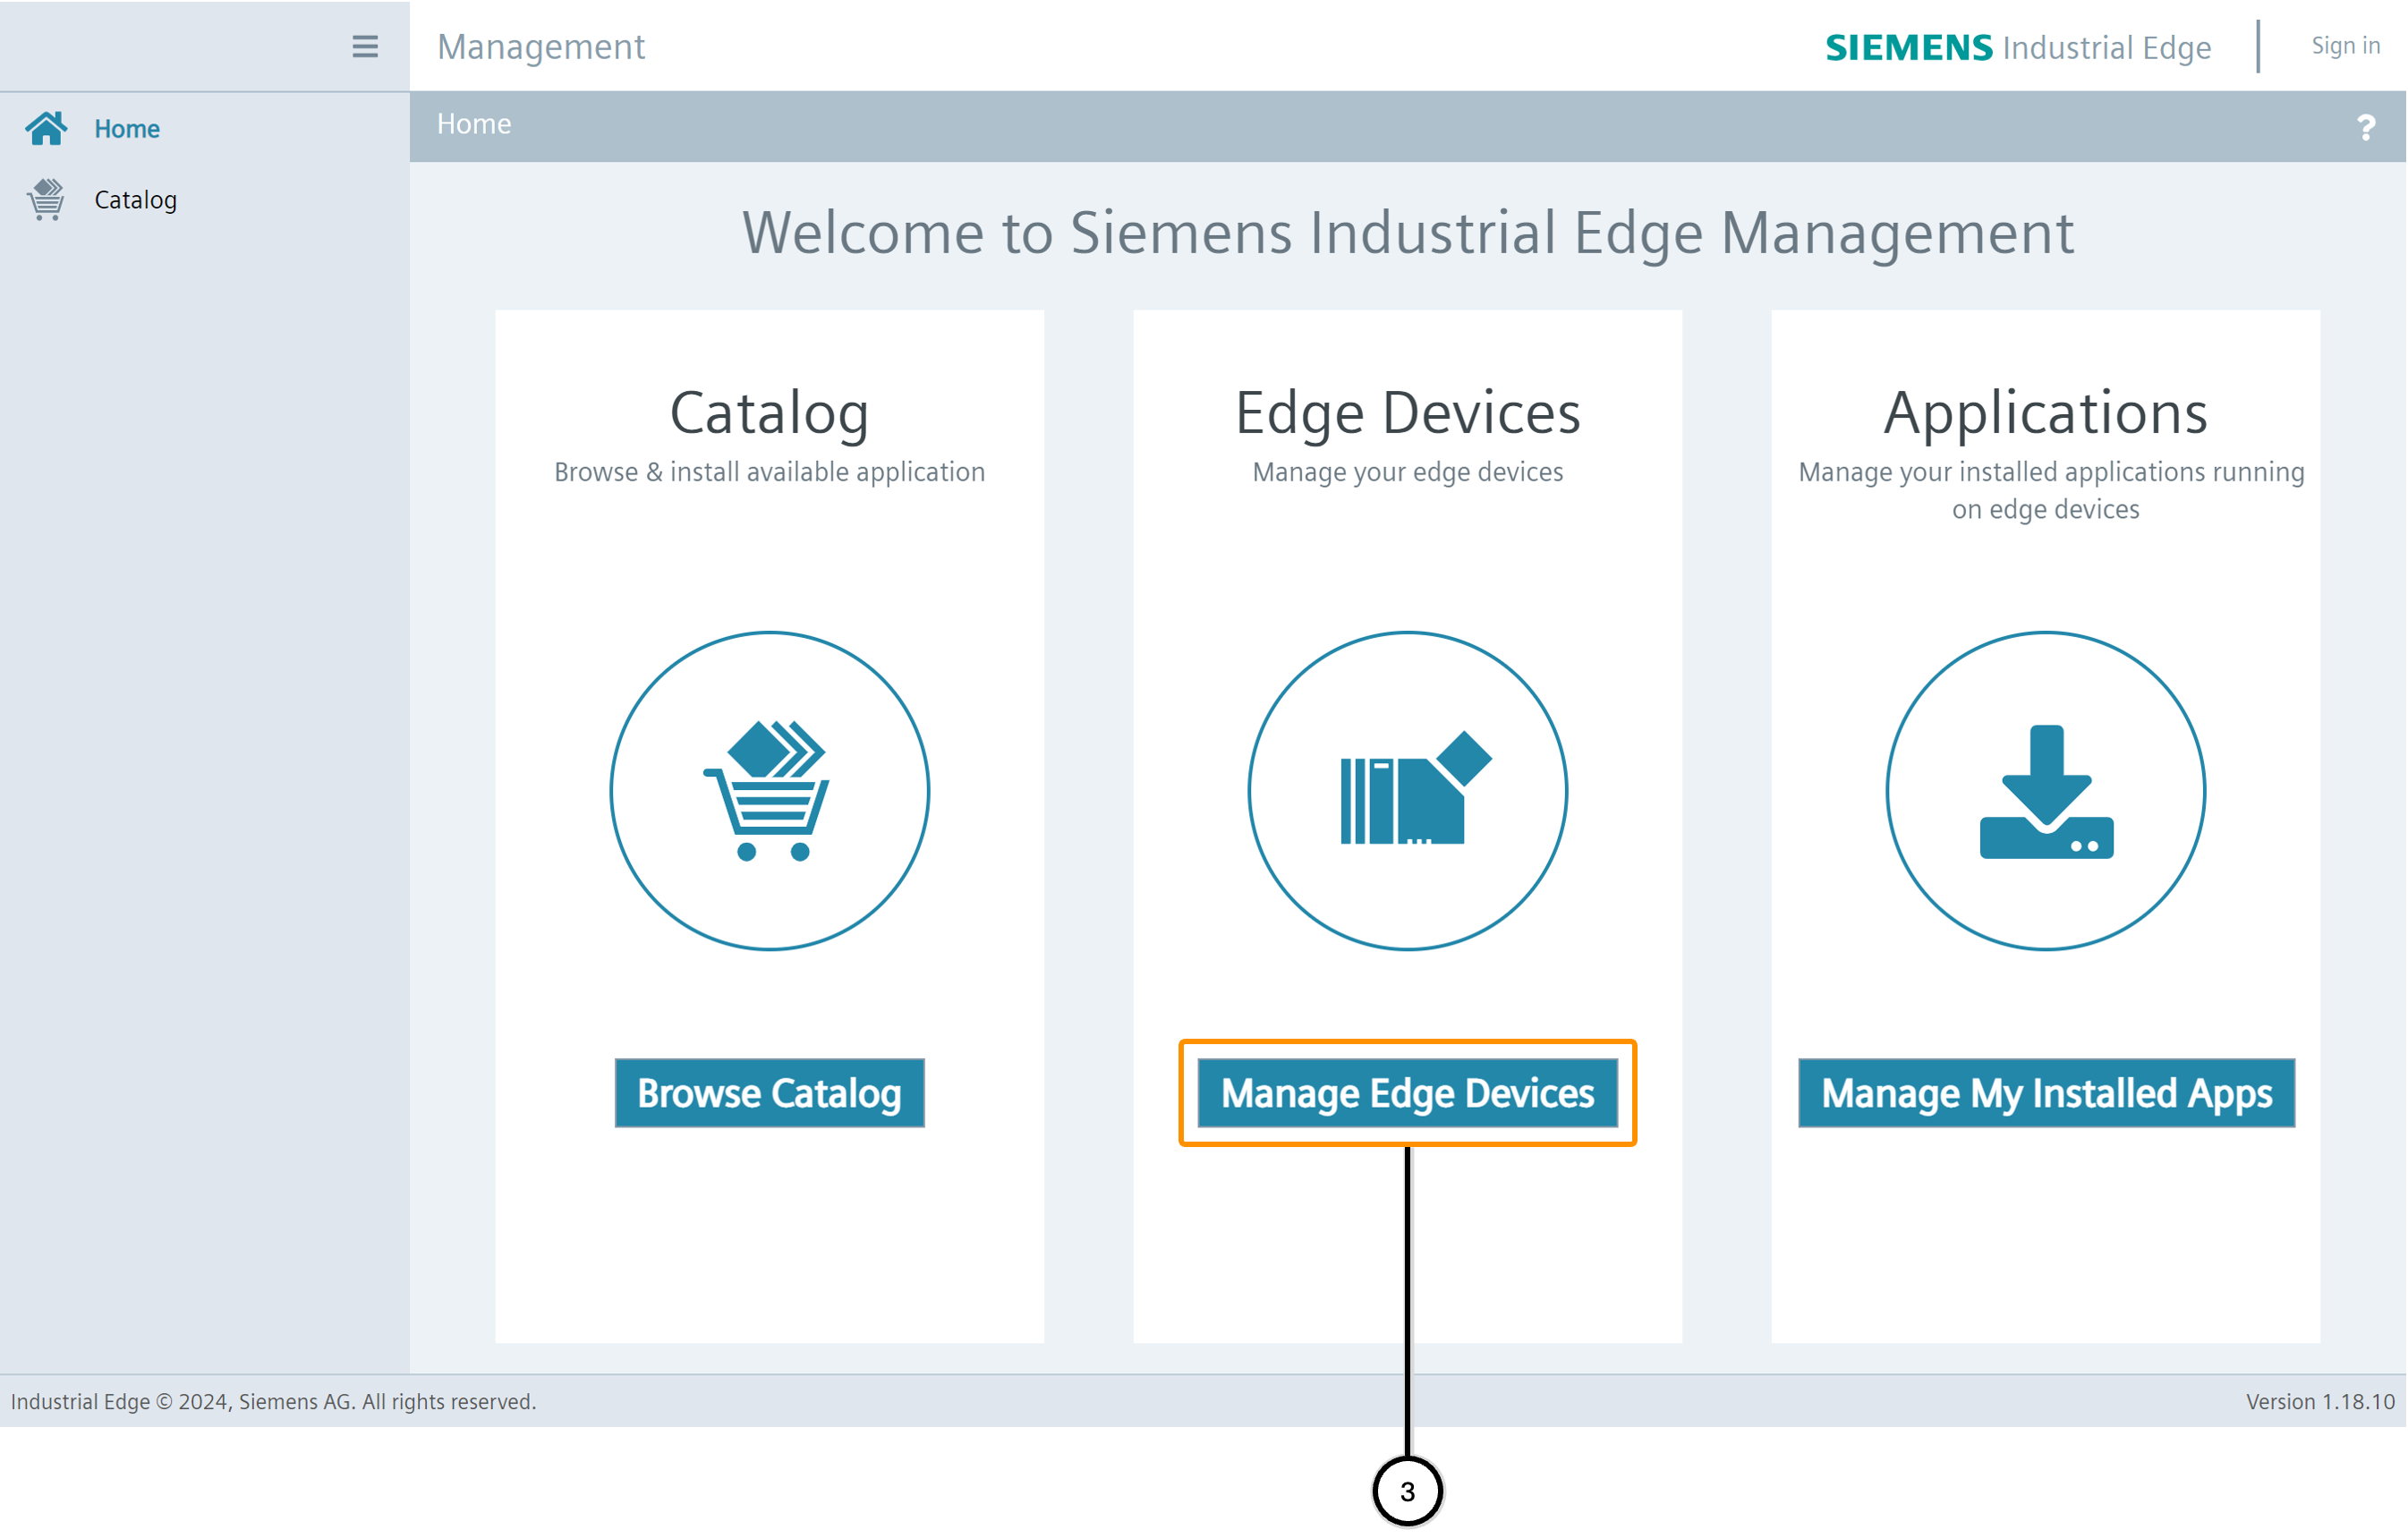Click the Catalog card heading
2408x1538 pixels.
tap(769, 413)
